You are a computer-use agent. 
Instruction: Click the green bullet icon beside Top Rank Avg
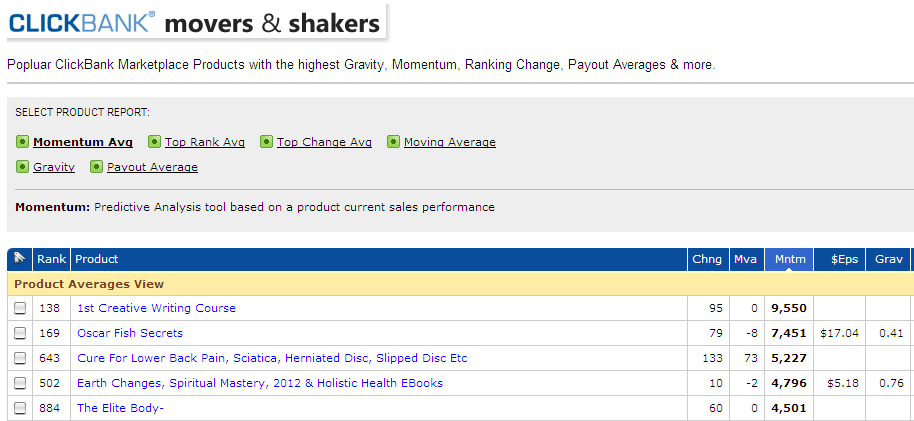tap(154, 142)
